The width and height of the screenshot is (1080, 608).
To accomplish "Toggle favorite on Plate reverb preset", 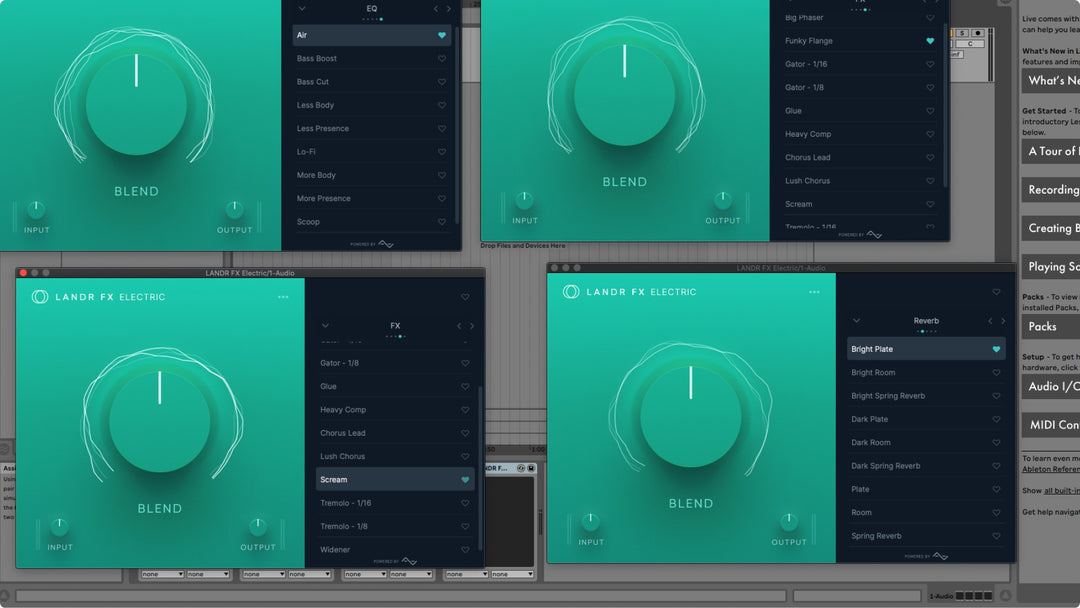I will (x=996, y=490).
